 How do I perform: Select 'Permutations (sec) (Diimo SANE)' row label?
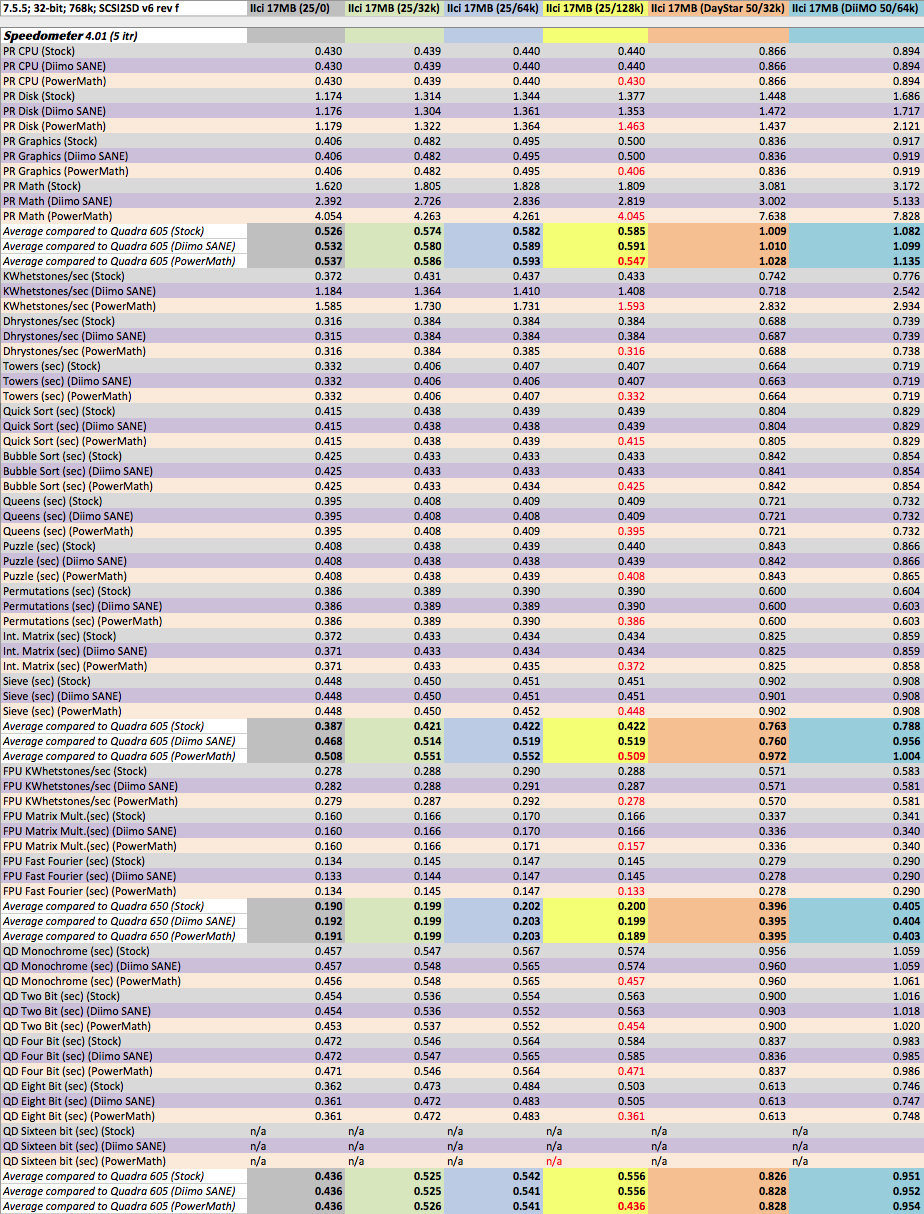click(x=83, y=605)
